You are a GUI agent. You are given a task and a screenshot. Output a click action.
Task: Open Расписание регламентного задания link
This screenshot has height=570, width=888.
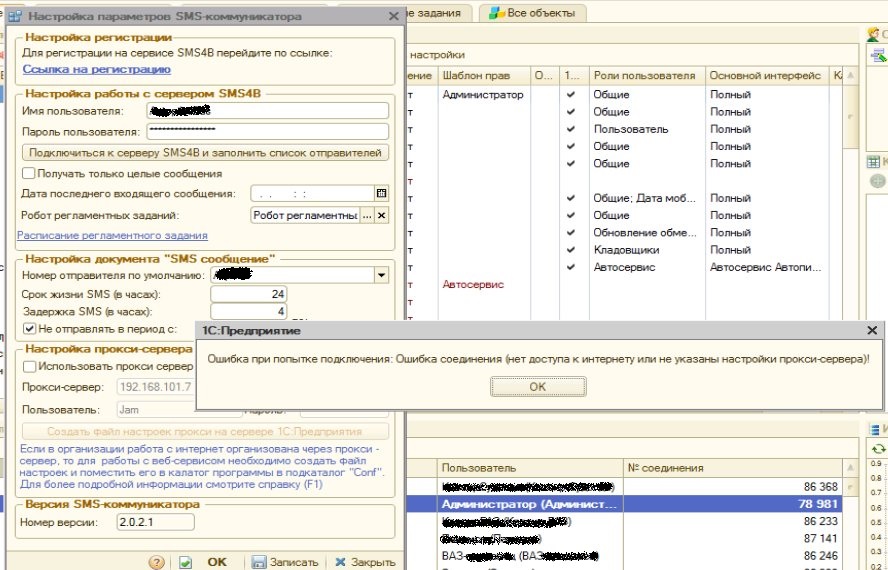(112, 235)
